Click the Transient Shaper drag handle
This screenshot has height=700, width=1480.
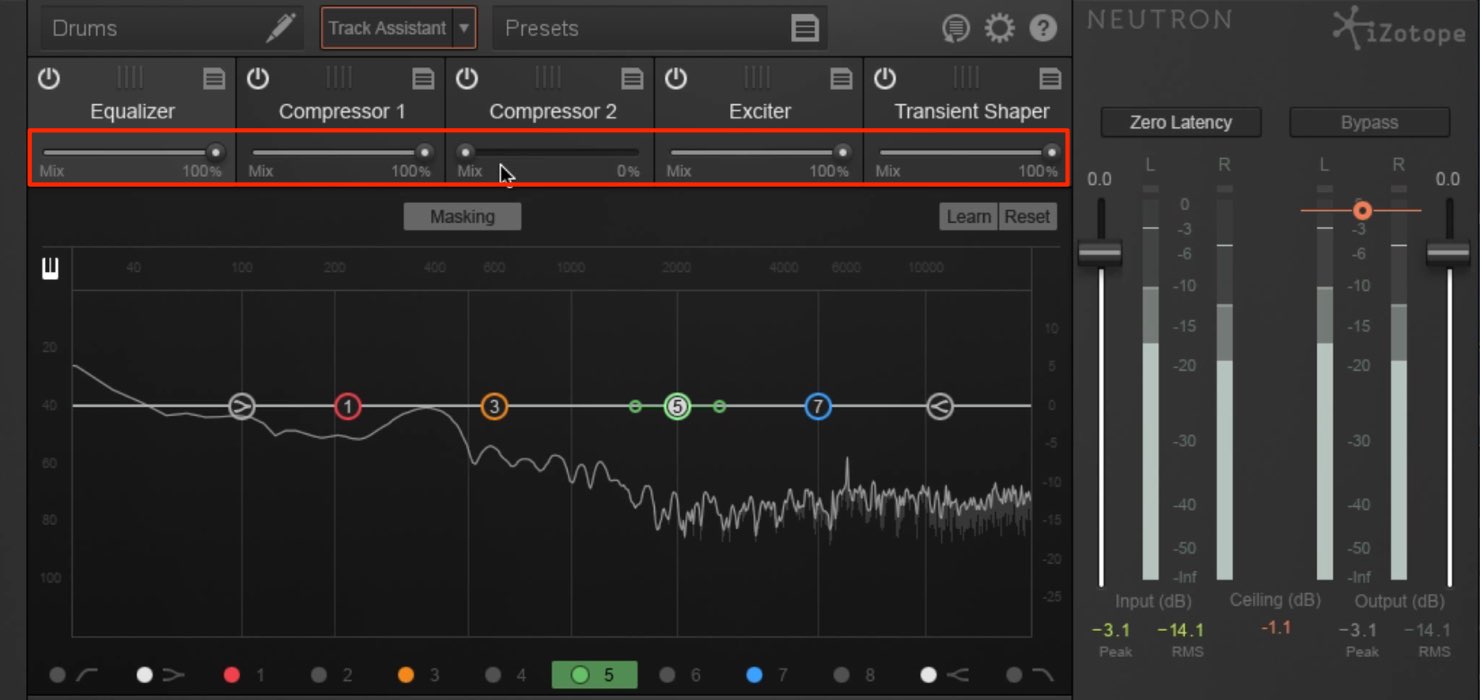coord(966,78)
